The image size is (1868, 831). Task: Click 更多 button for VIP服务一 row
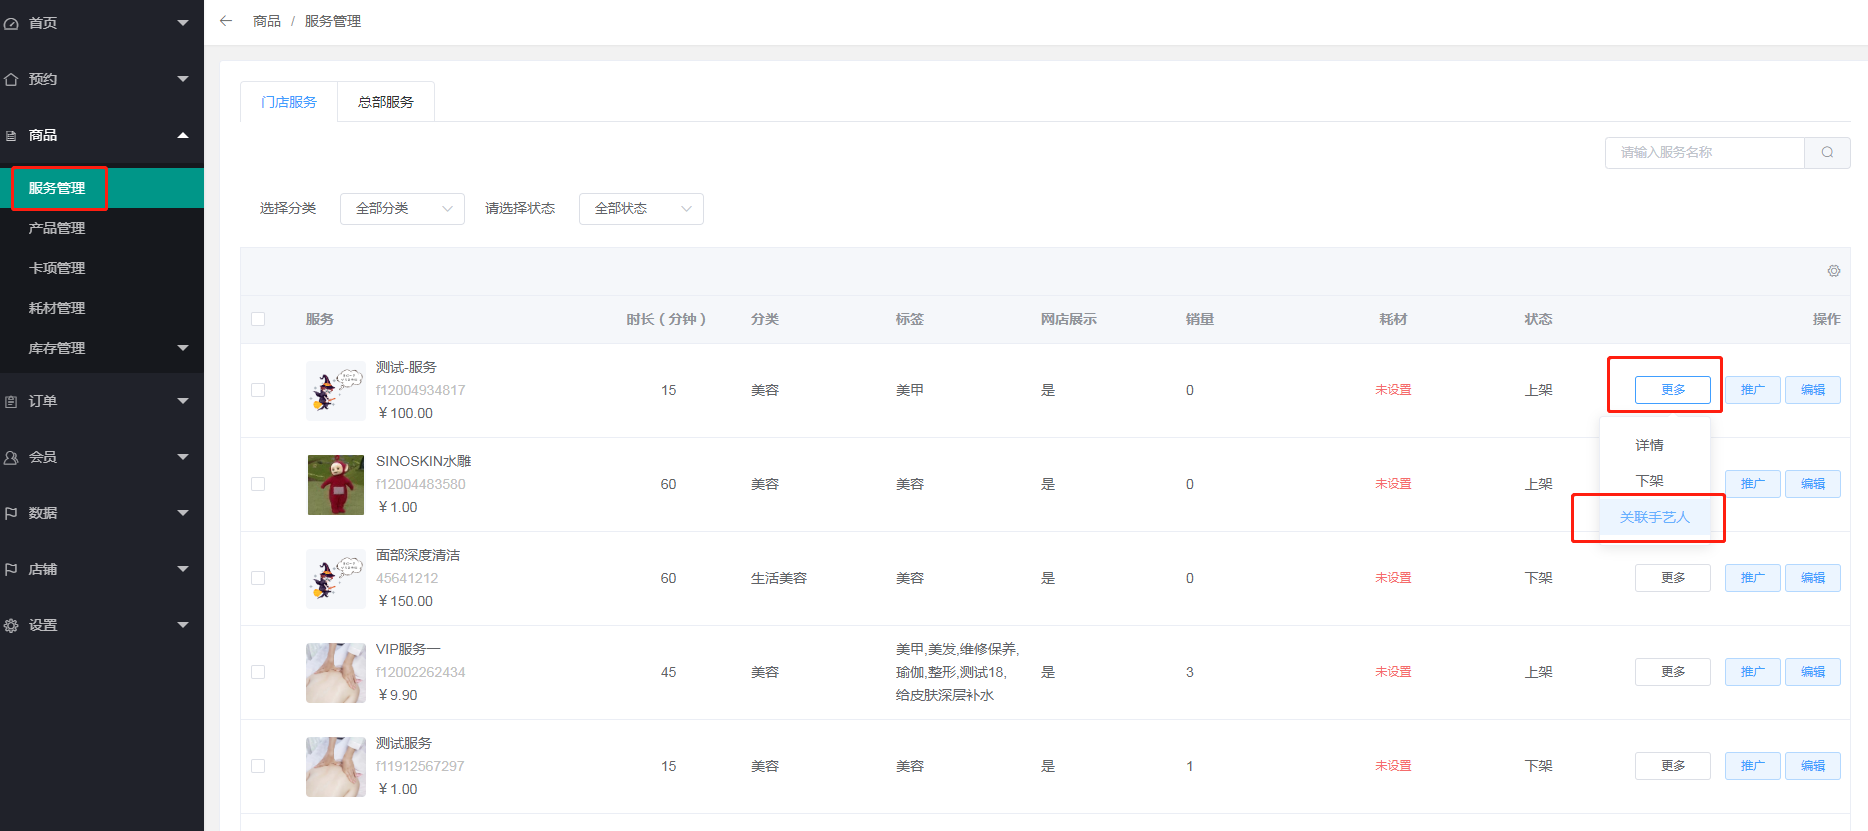pos(1673,672)
